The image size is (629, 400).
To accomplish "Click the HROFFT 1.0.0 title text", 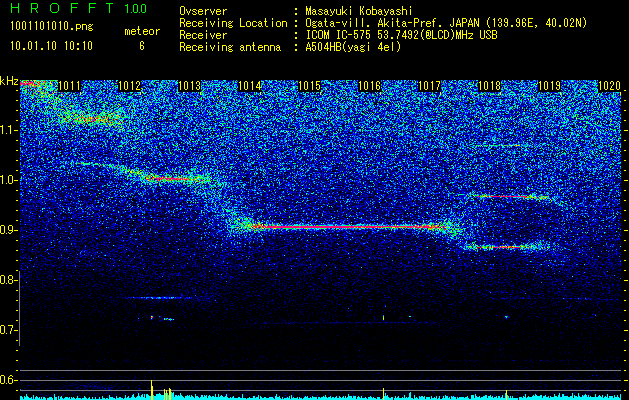I will point(79,8).
